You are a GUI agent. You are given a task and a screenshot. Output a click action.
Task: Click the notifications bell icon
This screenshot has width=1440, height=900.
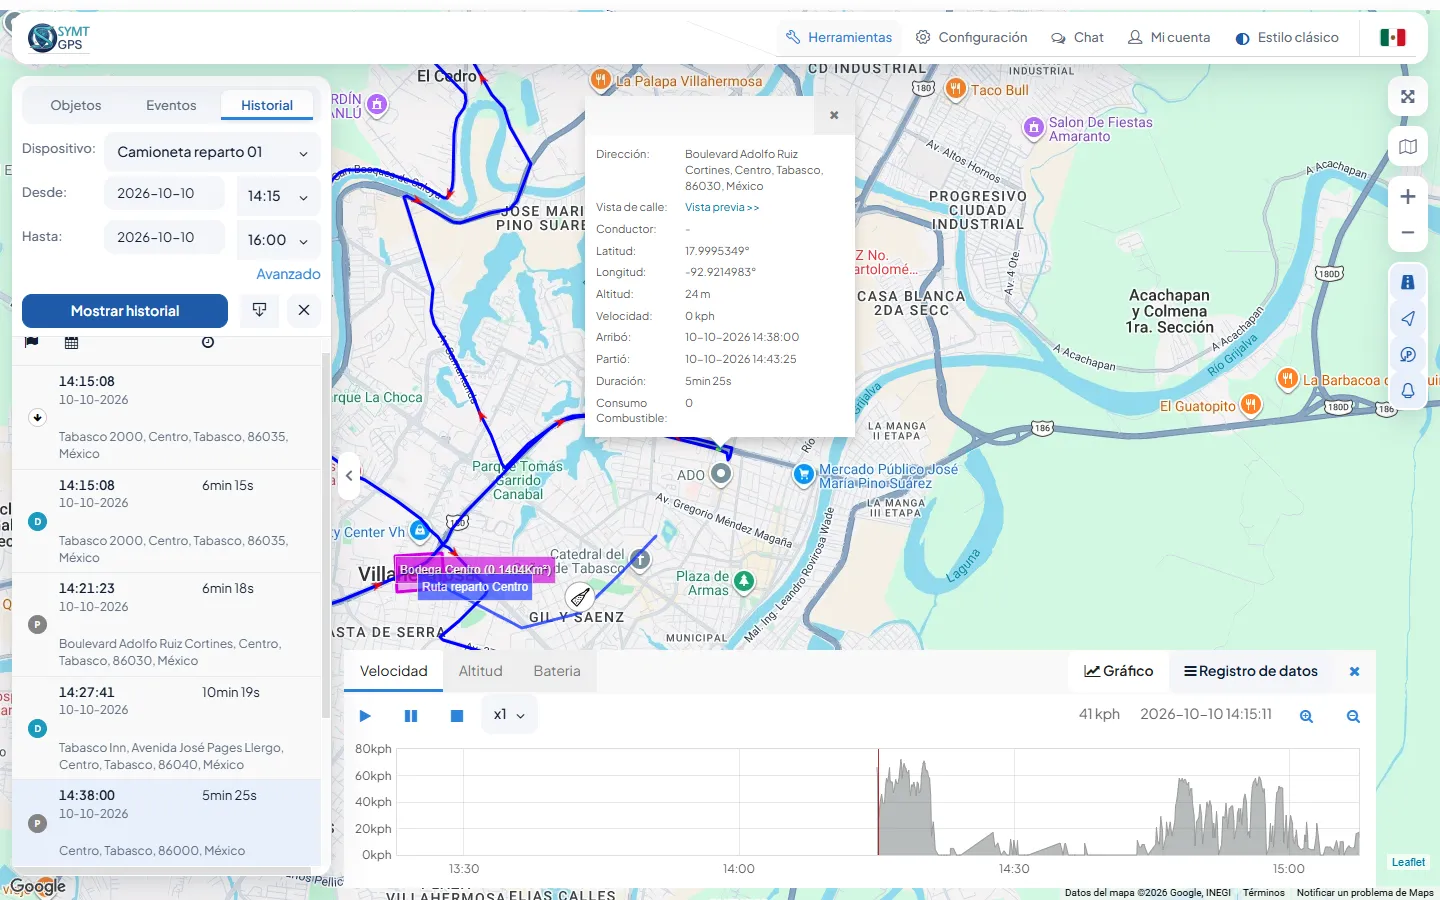[1408, 390]
